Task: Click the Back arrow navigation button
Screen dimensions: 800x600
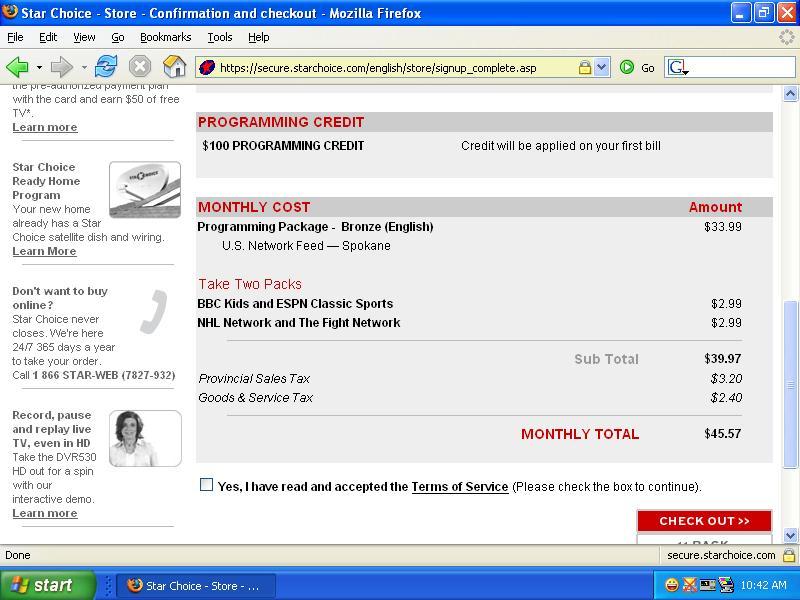Action: tap(17, 67)
